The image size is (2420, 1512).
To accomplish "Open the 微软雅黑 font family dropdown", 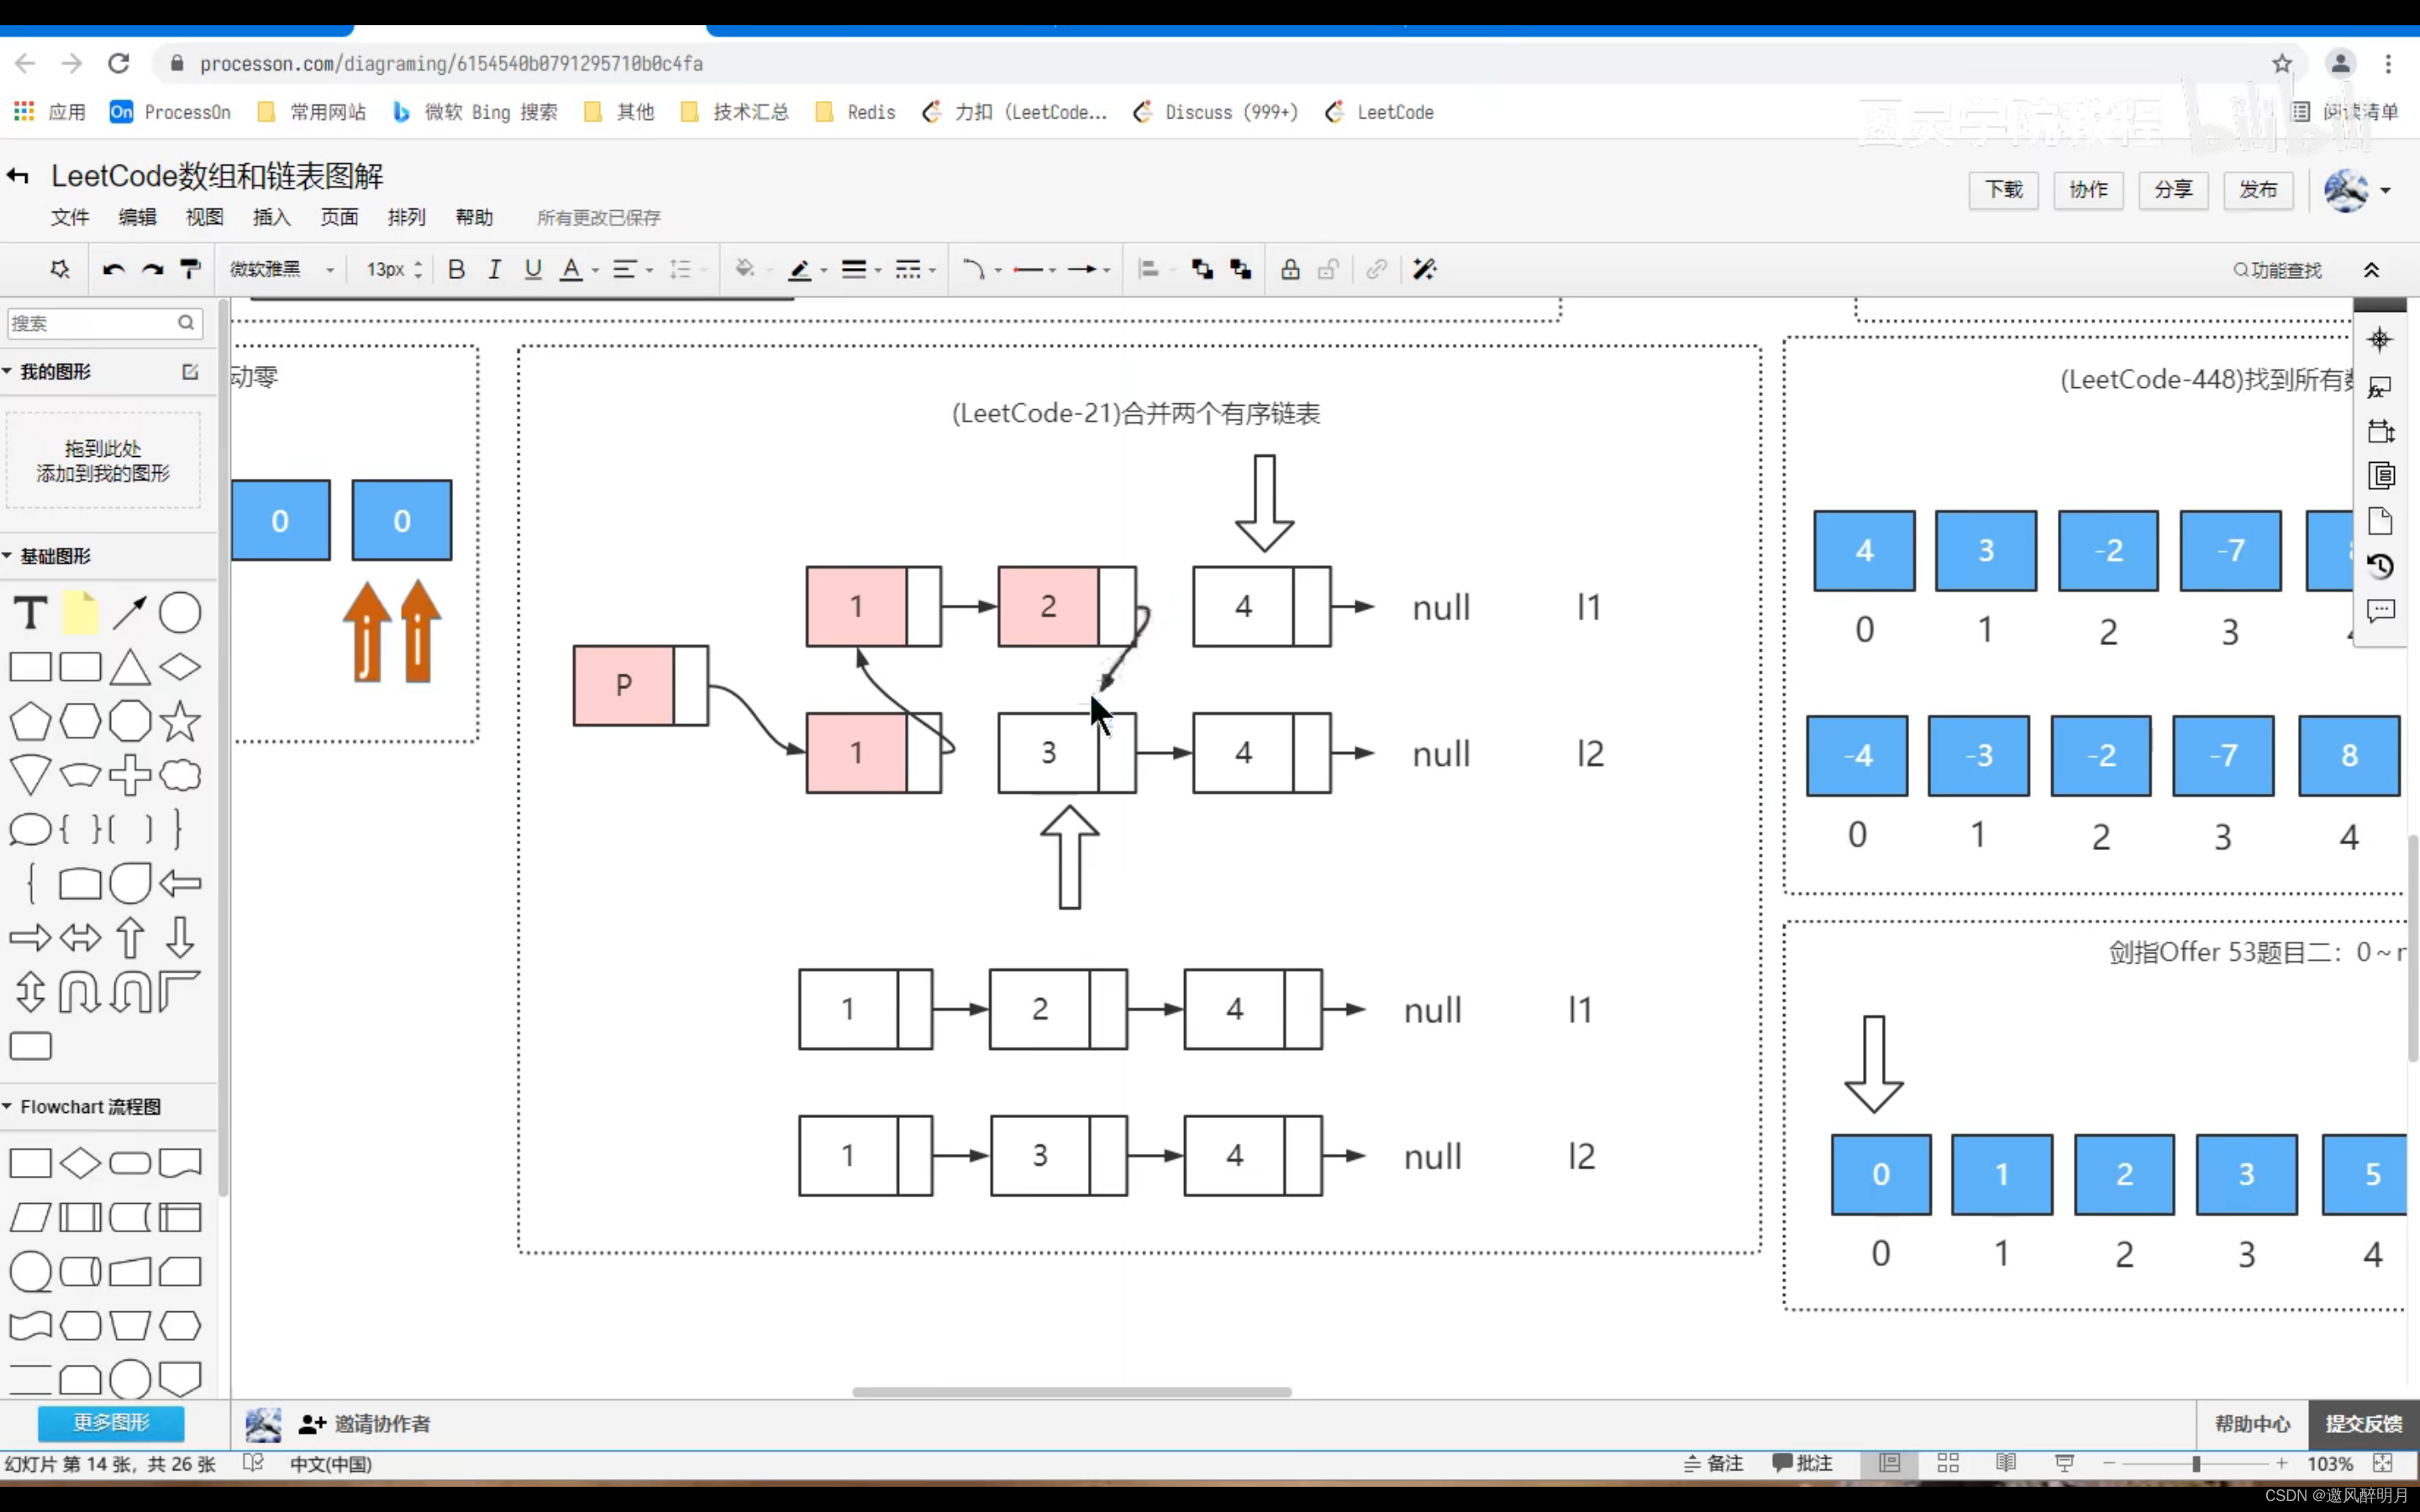I will point(281,269).
